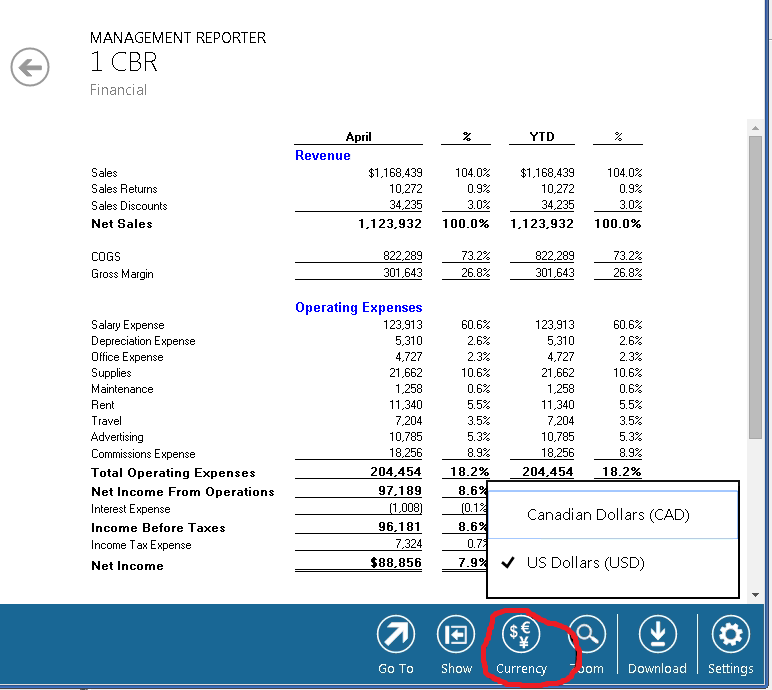772x690 pixels.
Task: Click the Depreciation Expense label
Action: (143, 341)
